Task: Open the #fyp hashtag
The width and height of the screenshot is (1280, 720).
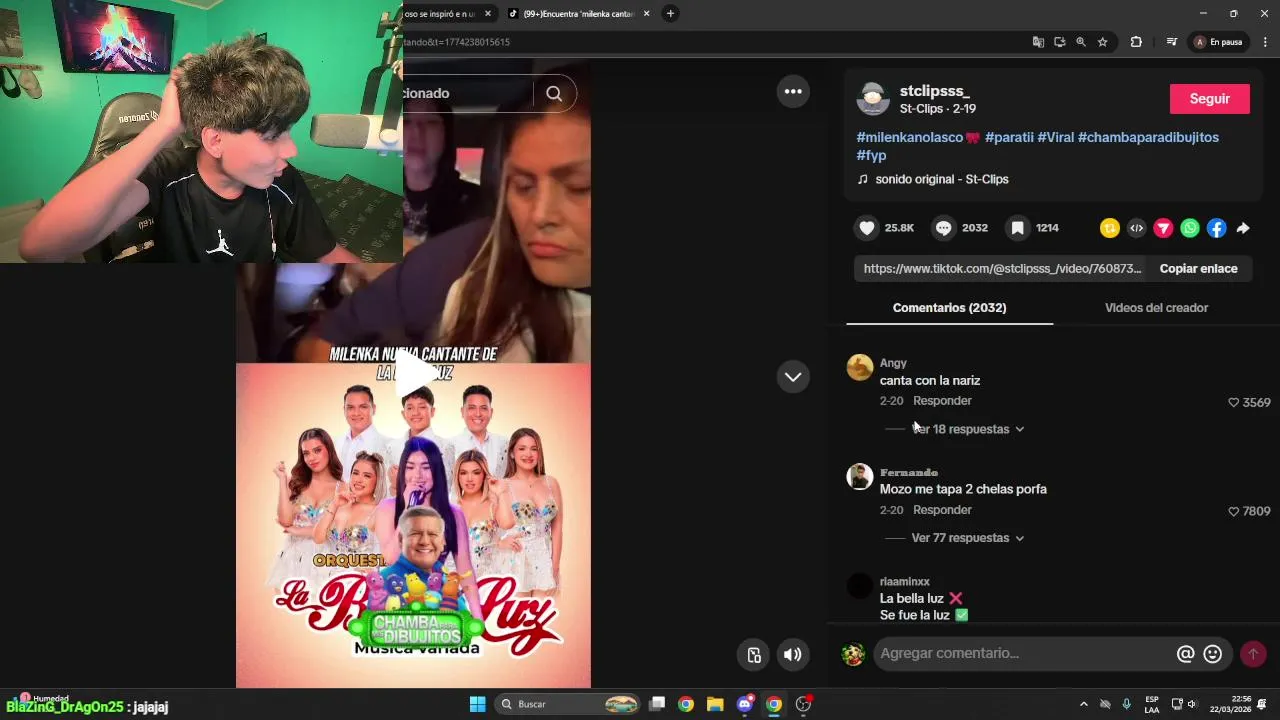Action: (x=872, y=155)
